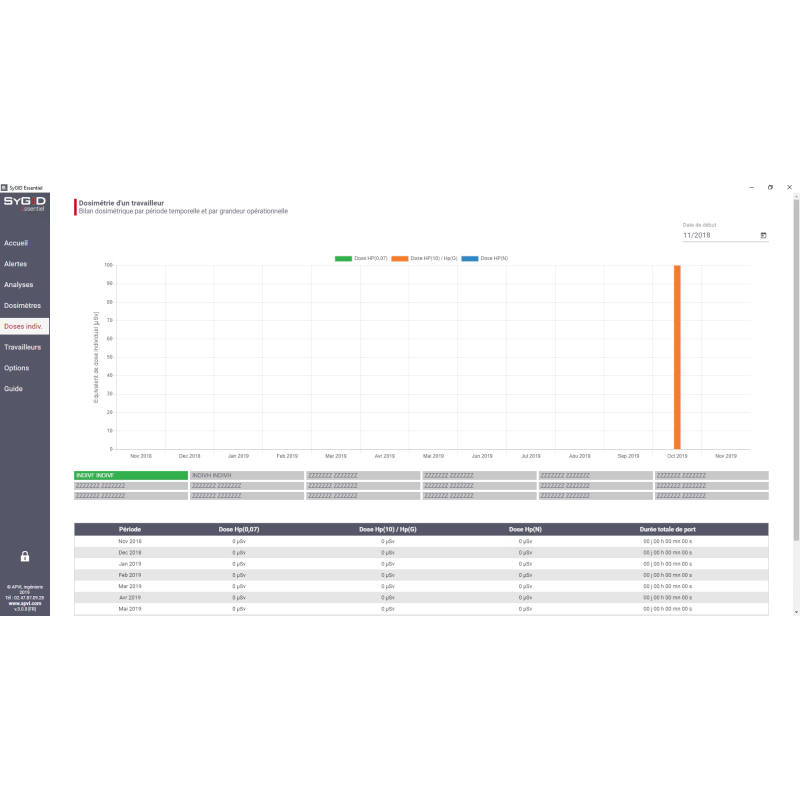Click the SyGID app icon in title bar
800x800 pixels.
pos(4,187)
